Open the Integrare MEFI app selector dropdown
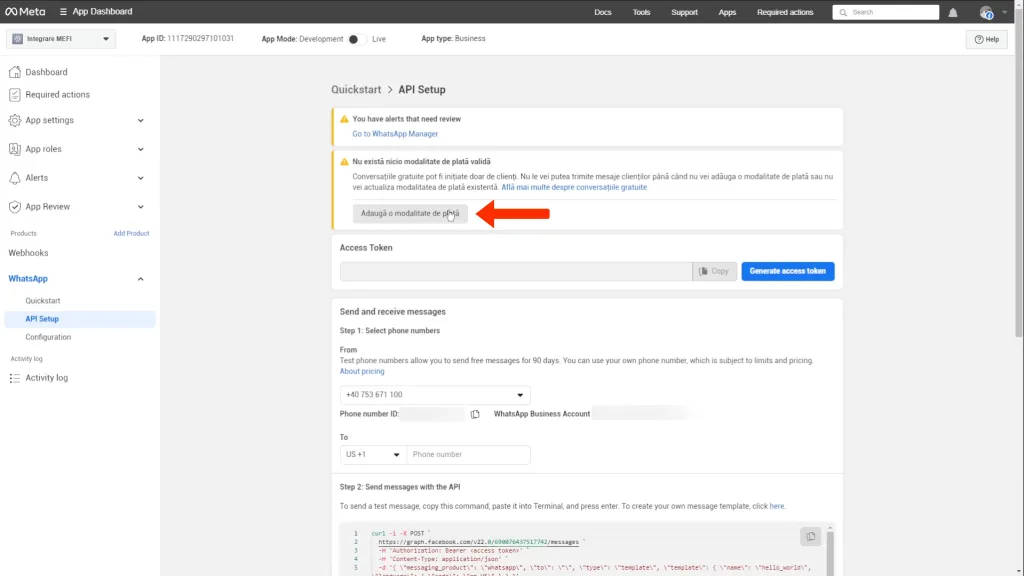Image resolution: width=1024 pixels, height=576 pixels. 61,39
